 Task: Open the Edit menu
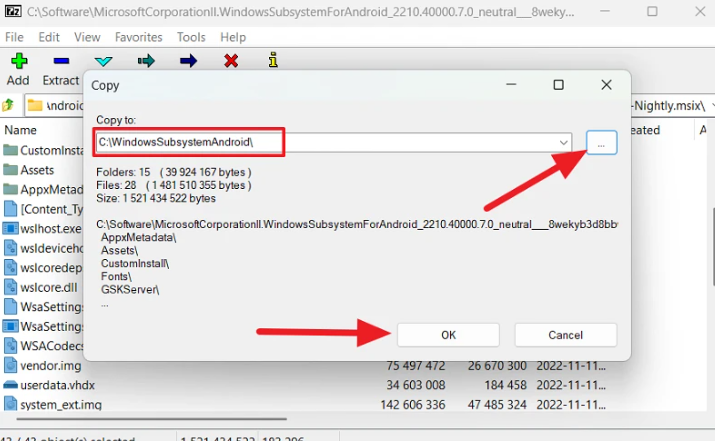pyautogui.click(x=49, y=37)
